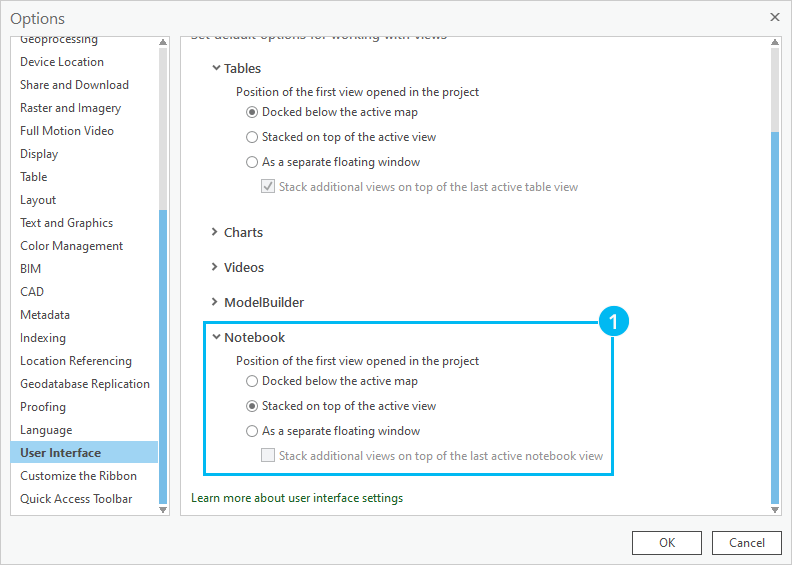Viewport: 792px width, 565px height.
Task: Go to Color Management options
Action: [71, 246]
